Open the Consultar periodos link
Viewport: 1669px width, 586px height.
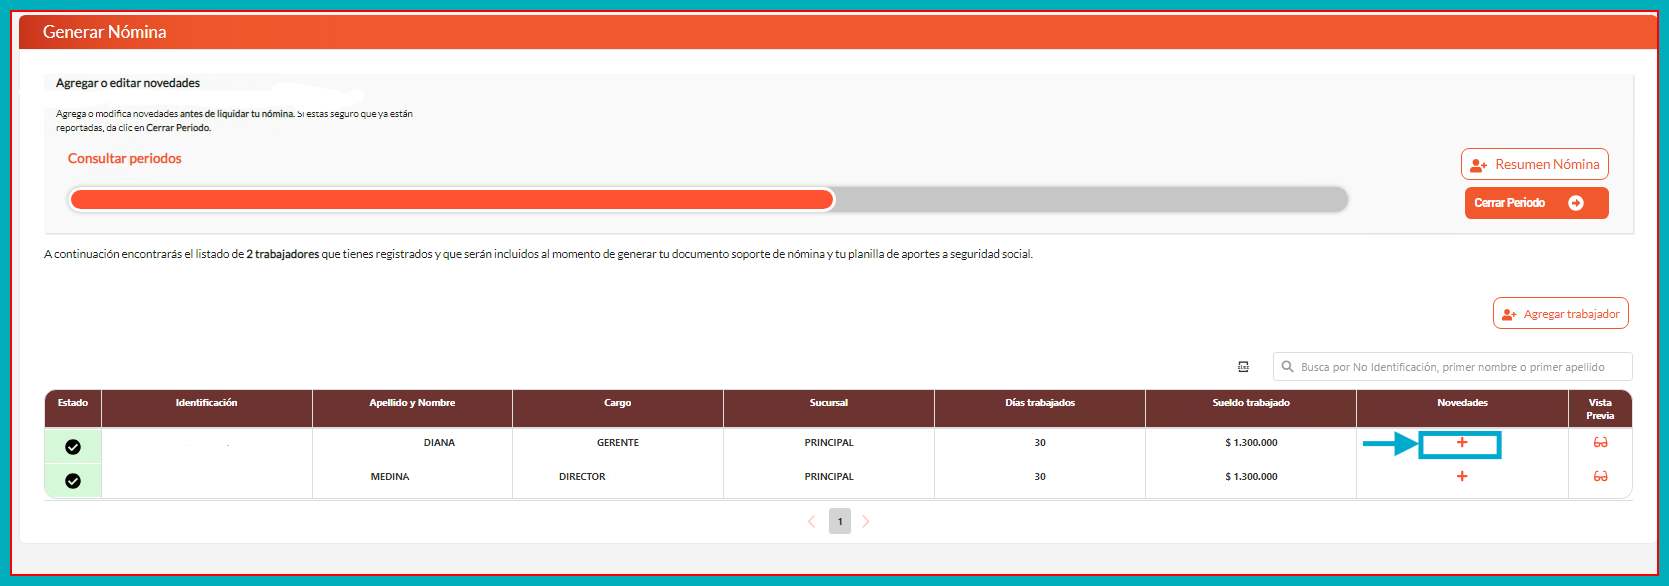point(125,159)
